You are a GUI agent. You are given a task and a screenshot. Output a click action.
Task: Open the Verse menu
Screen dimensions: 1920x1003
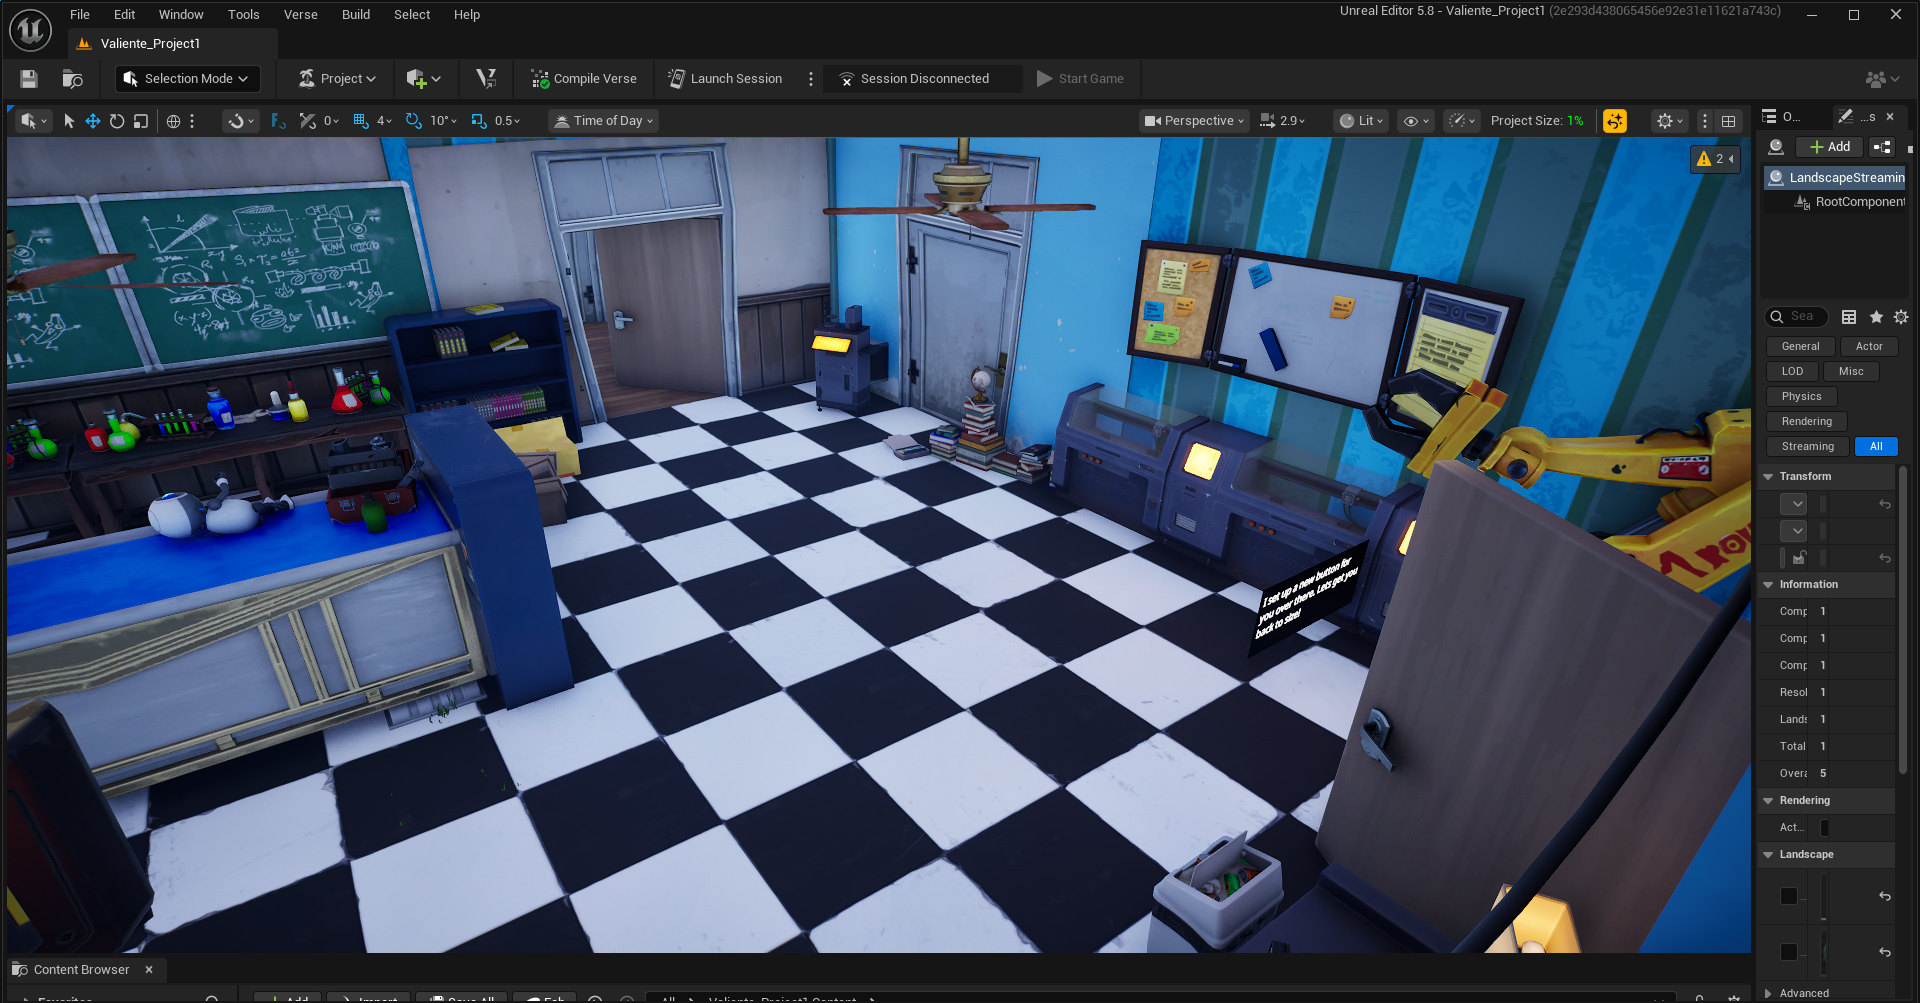point(300,15)
